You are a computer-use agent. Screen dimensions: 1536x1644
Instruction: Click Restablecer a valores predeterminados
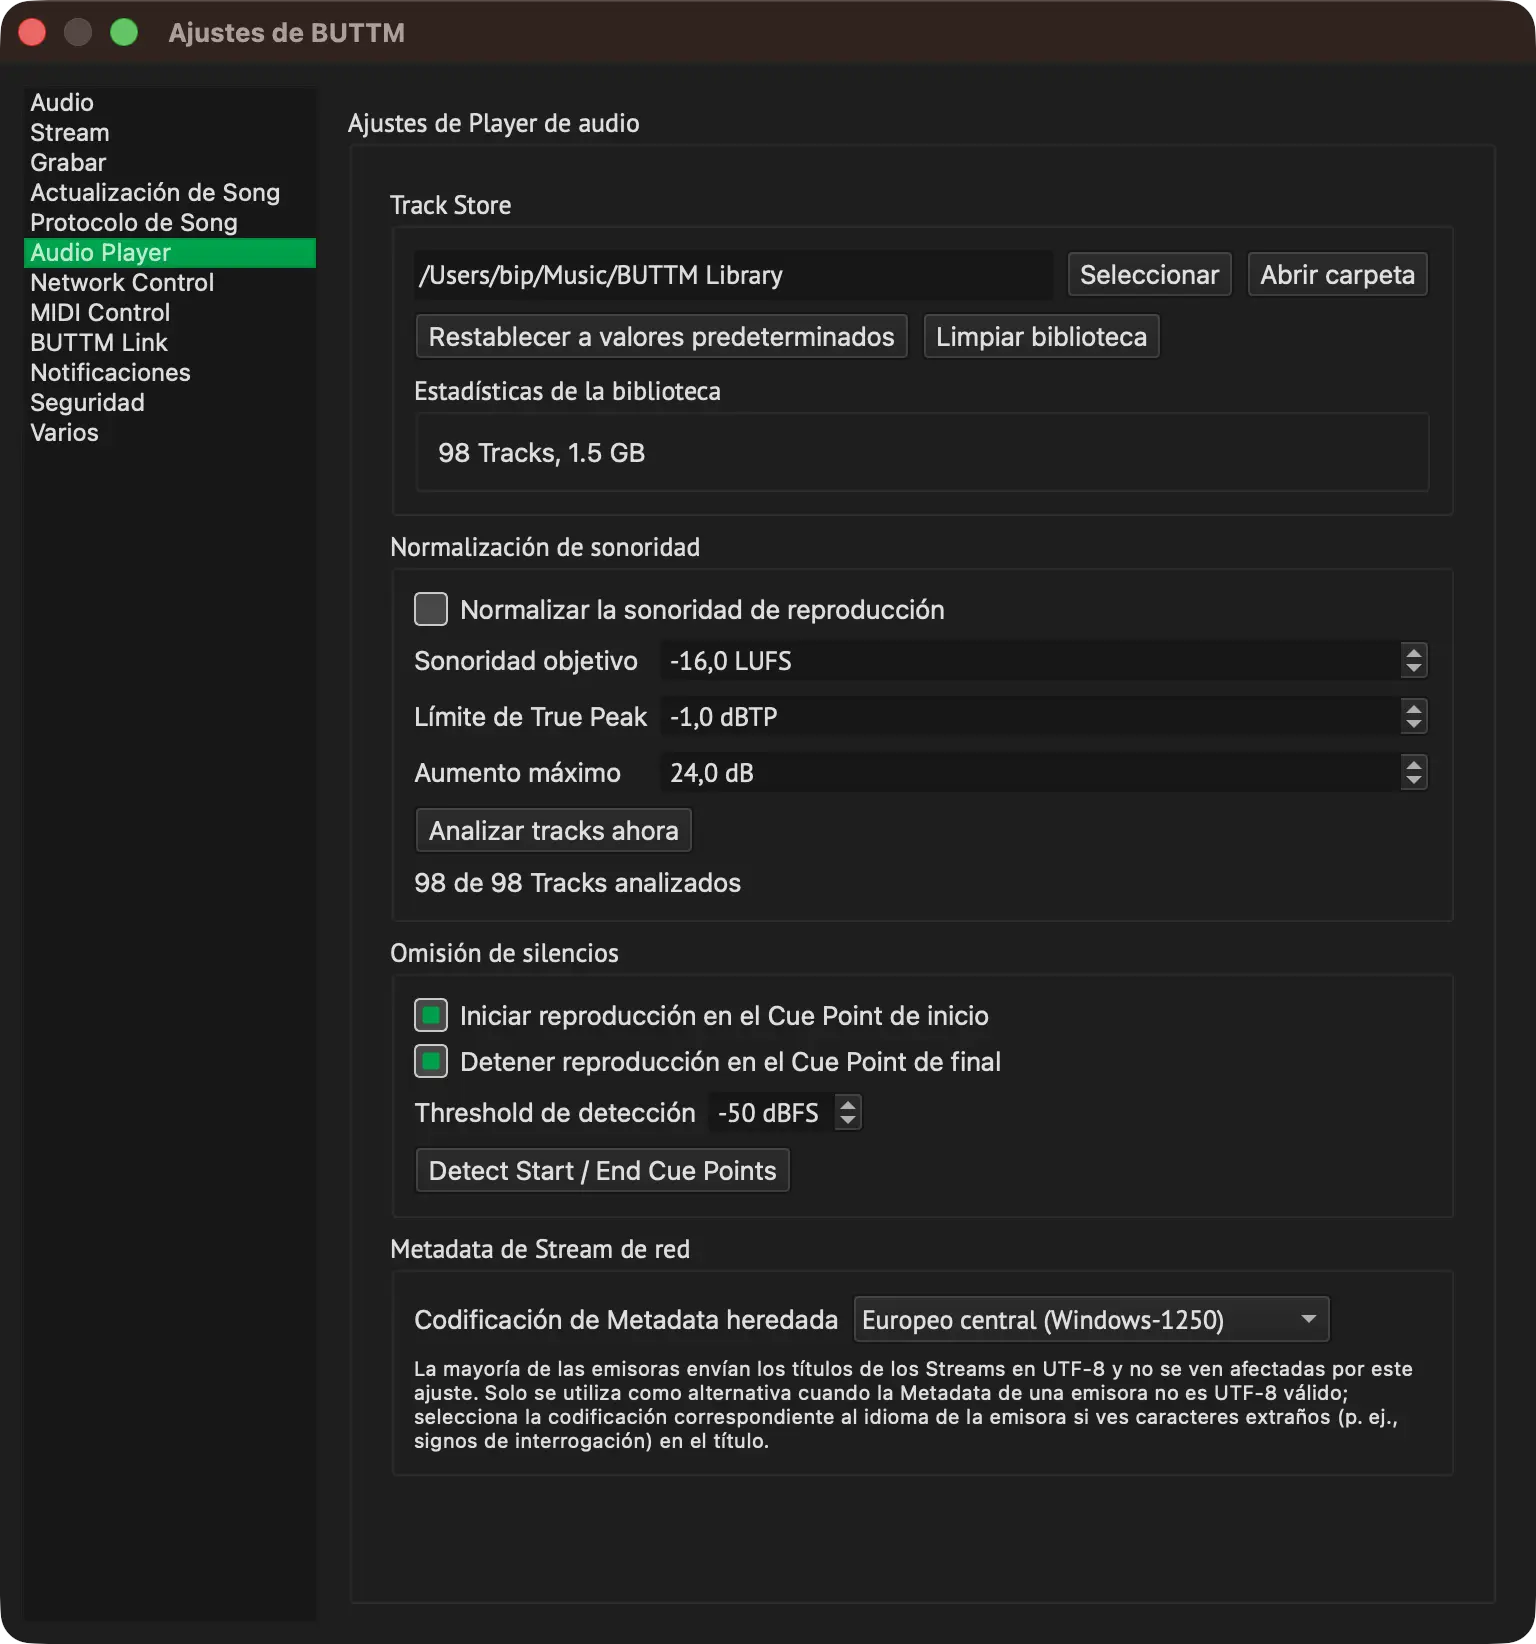(661, 337)
